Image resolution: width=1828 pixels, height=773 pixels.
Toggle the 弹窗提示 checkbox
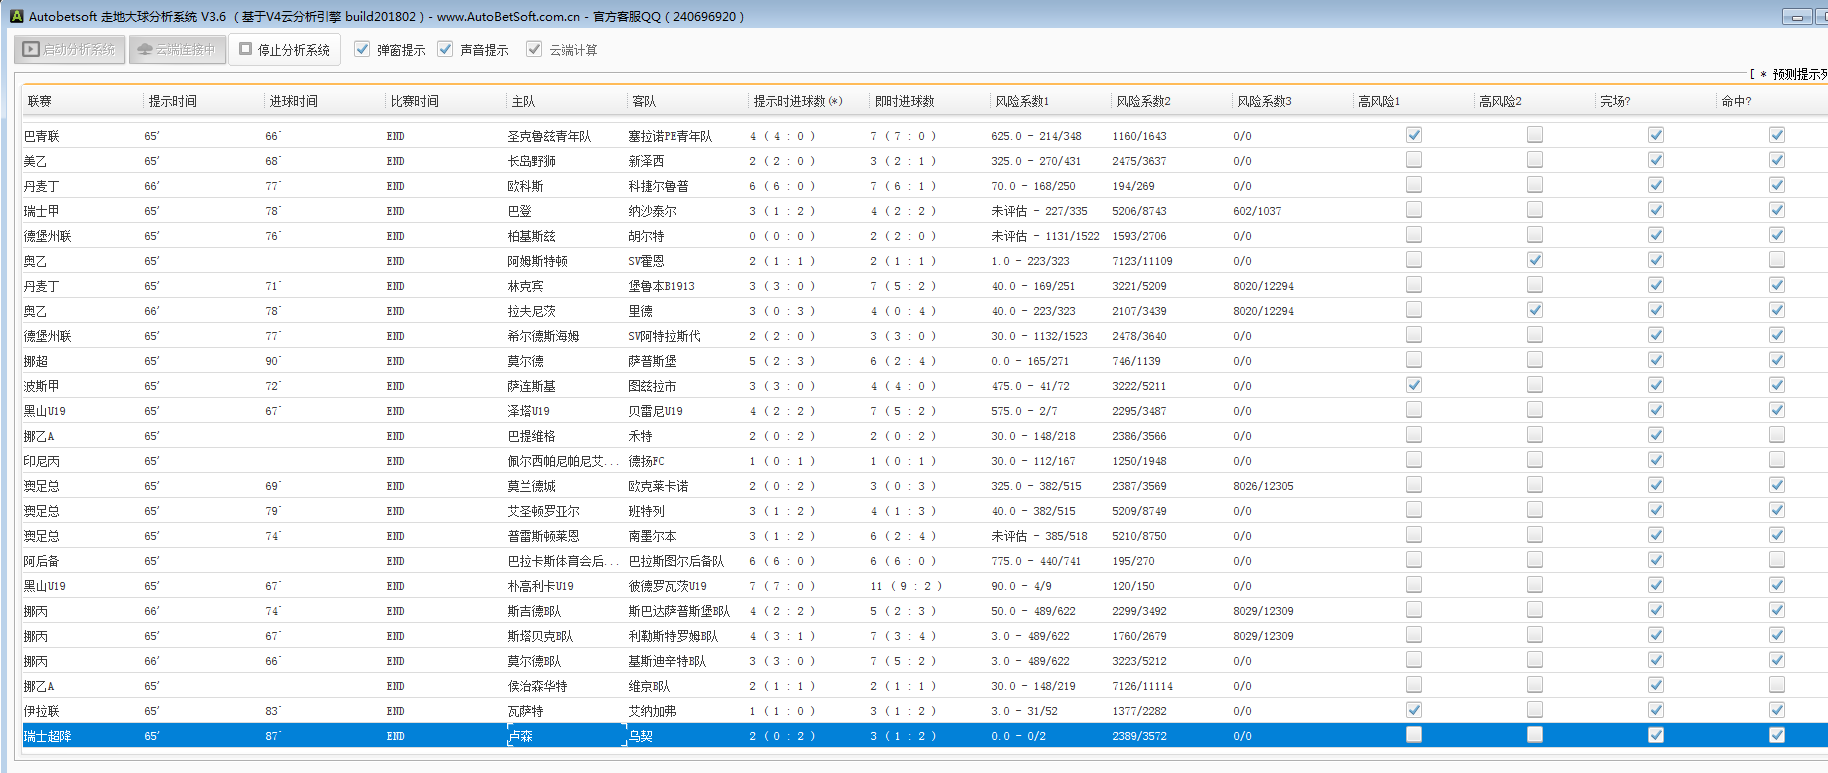(362, 49)
